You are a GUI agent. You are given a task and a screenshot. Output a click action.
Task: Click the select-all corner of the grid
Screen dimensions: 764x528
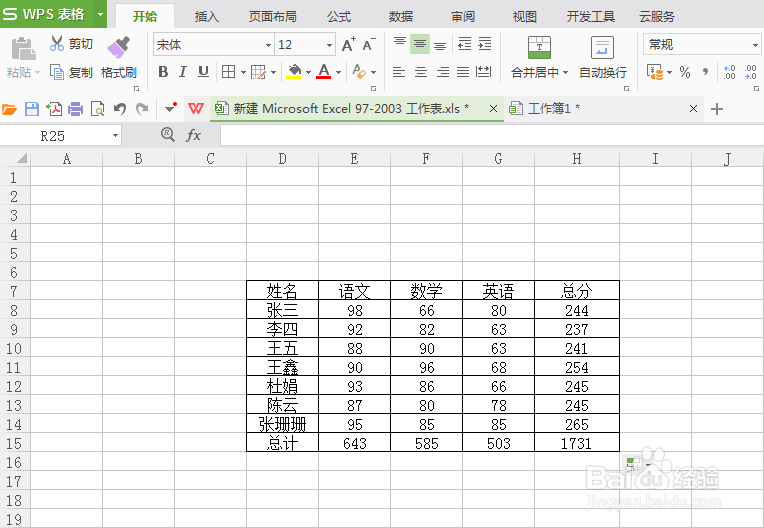click(x=16, y=158)
